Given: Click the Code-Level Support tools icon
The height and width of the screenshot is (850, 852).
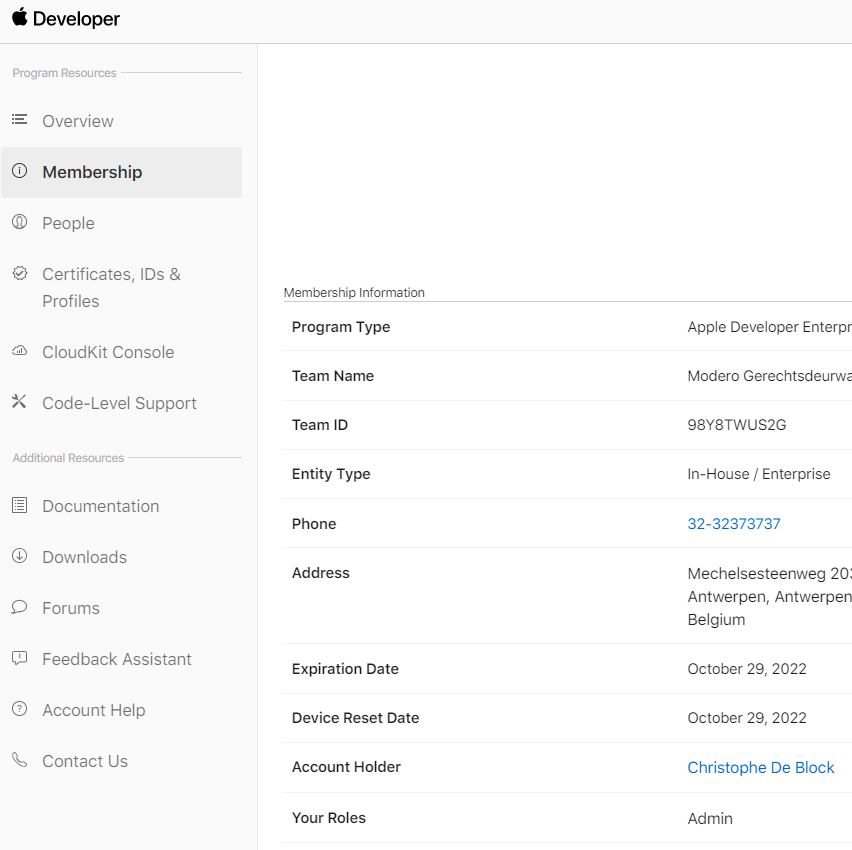Looking at the screenshot, I should (20, 402).
